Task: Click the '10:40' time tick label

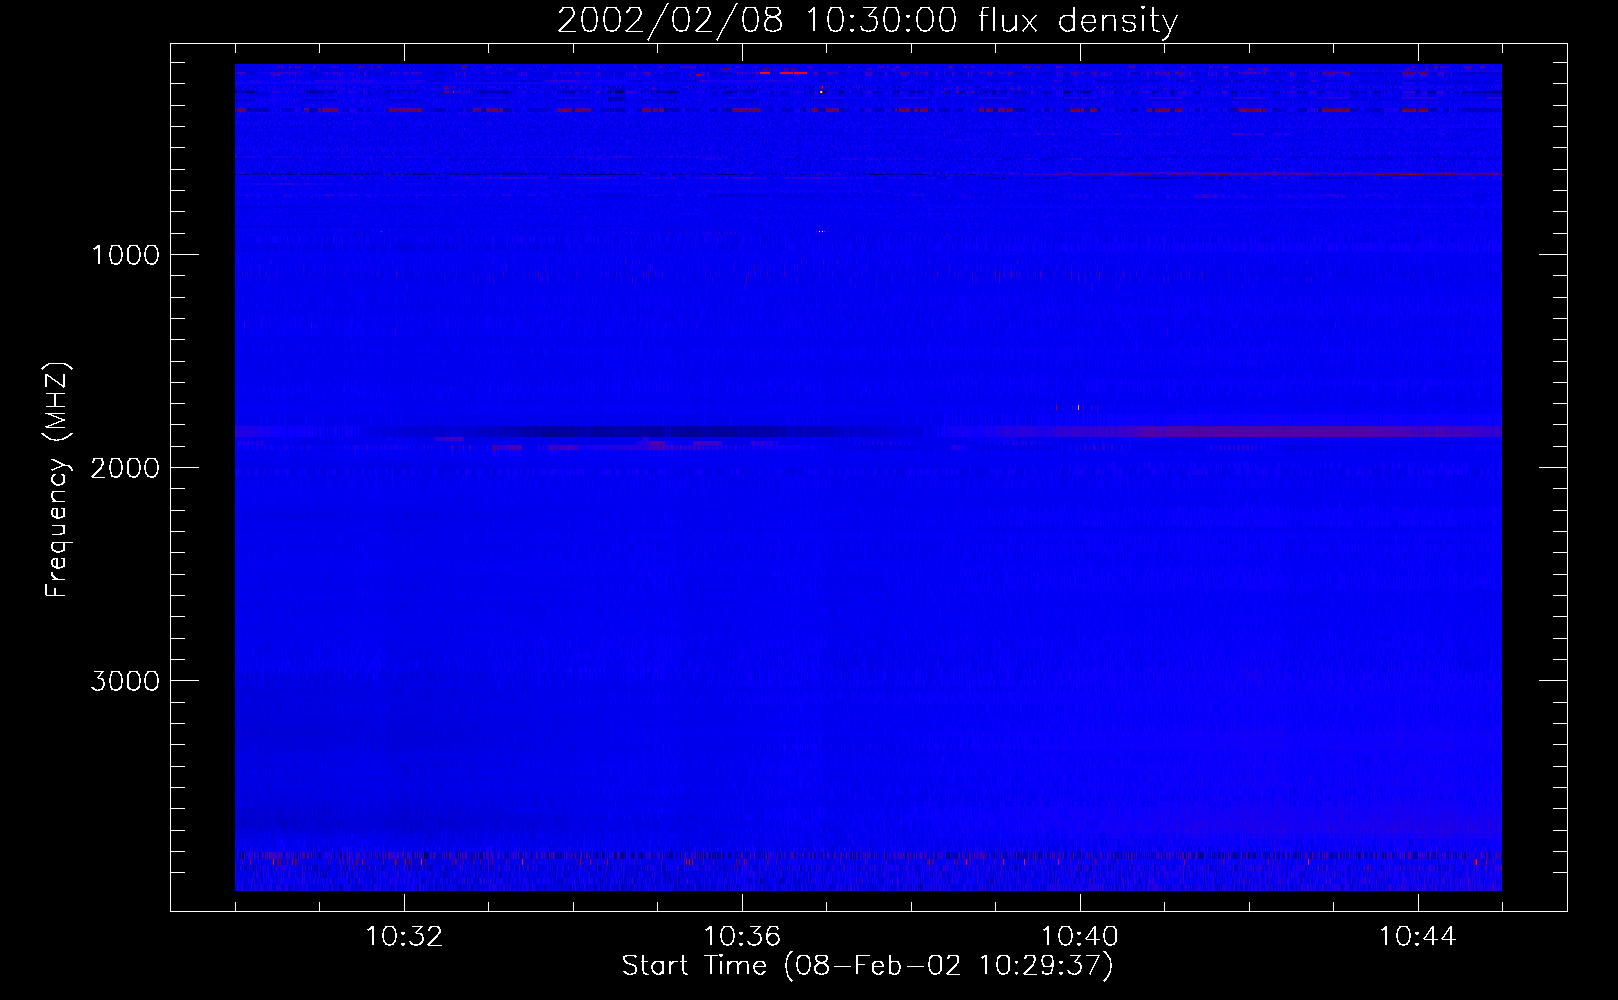Action: (x=1080, y=937)
